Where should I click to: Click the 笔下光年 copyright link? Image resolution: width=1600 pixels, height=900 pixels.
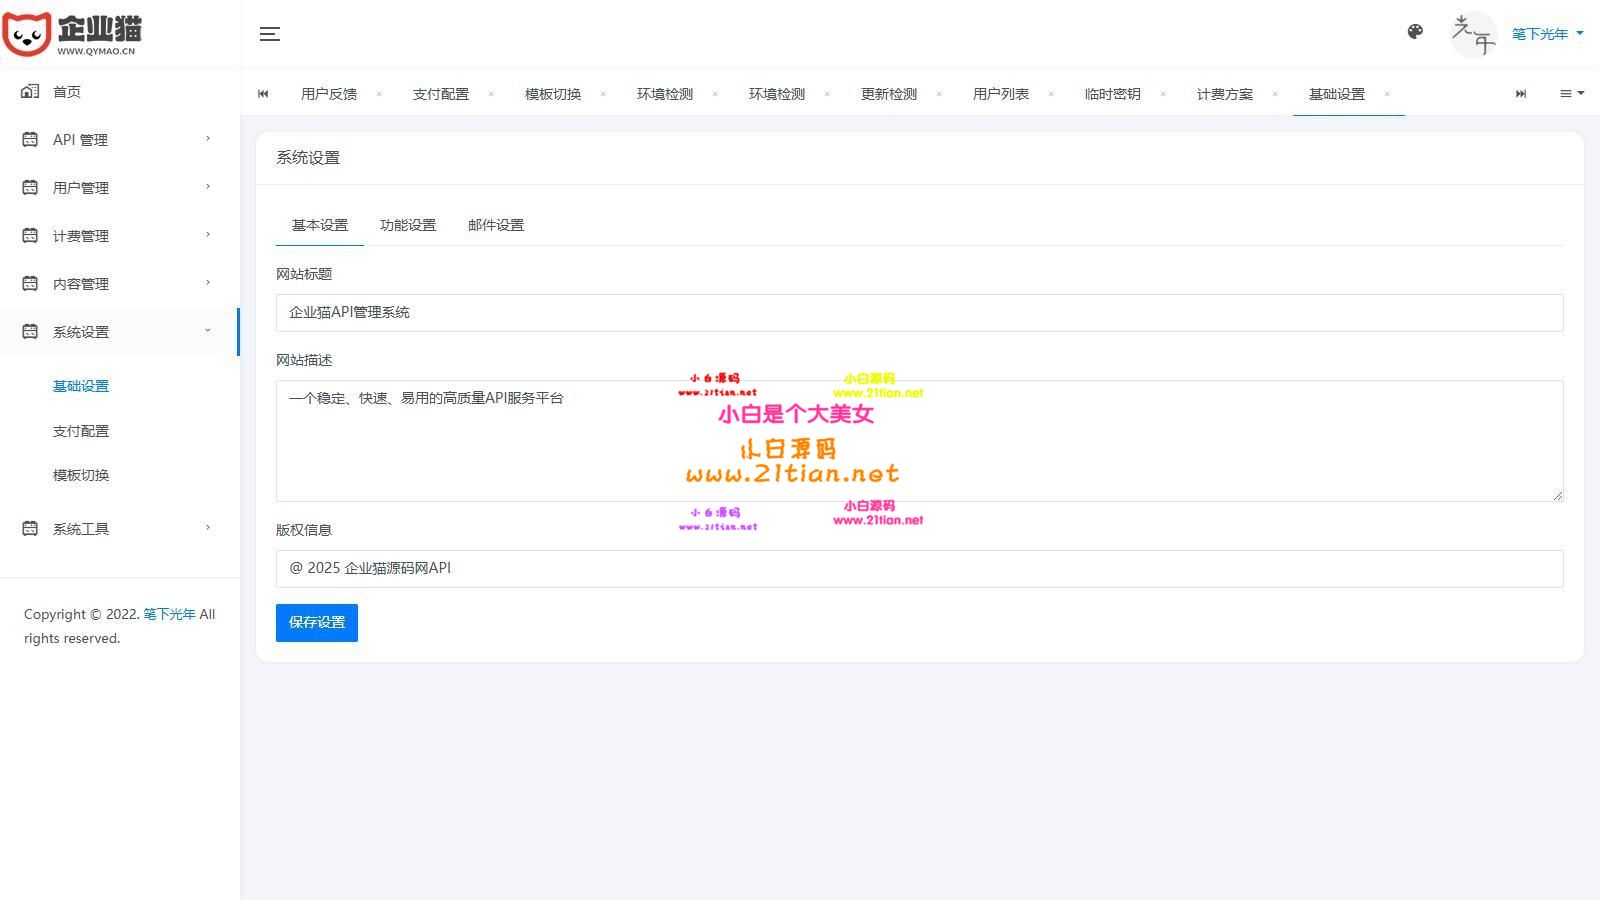169,614
